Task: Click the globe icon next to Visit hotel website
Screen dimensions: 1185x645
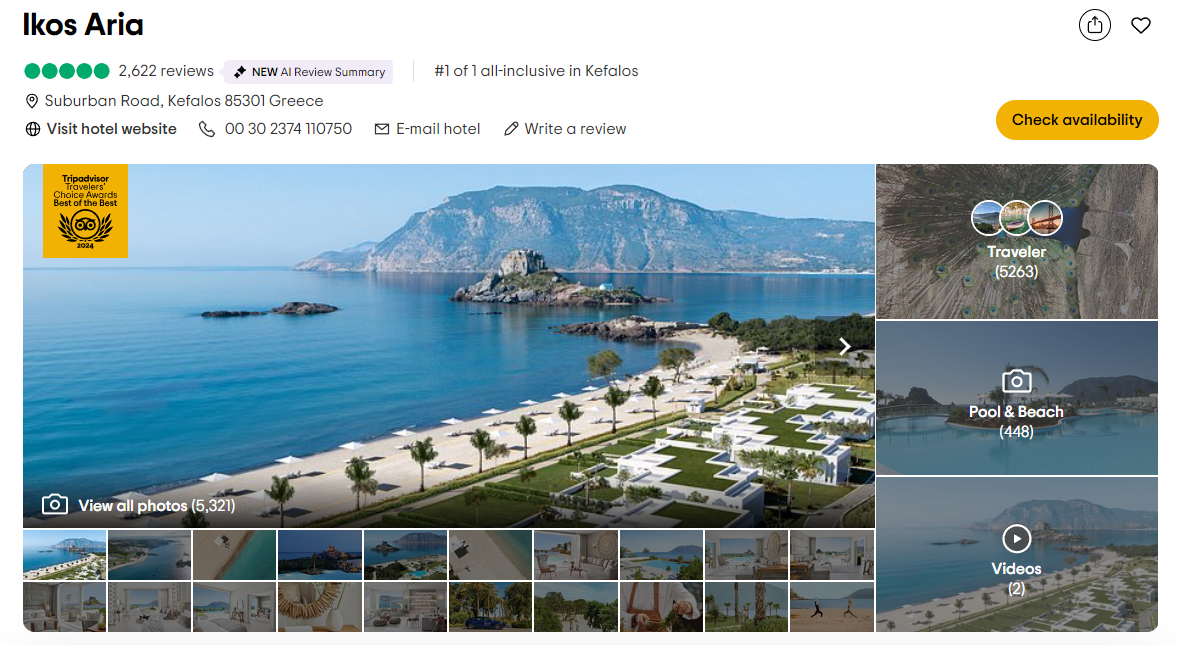Action: [32, 129]
